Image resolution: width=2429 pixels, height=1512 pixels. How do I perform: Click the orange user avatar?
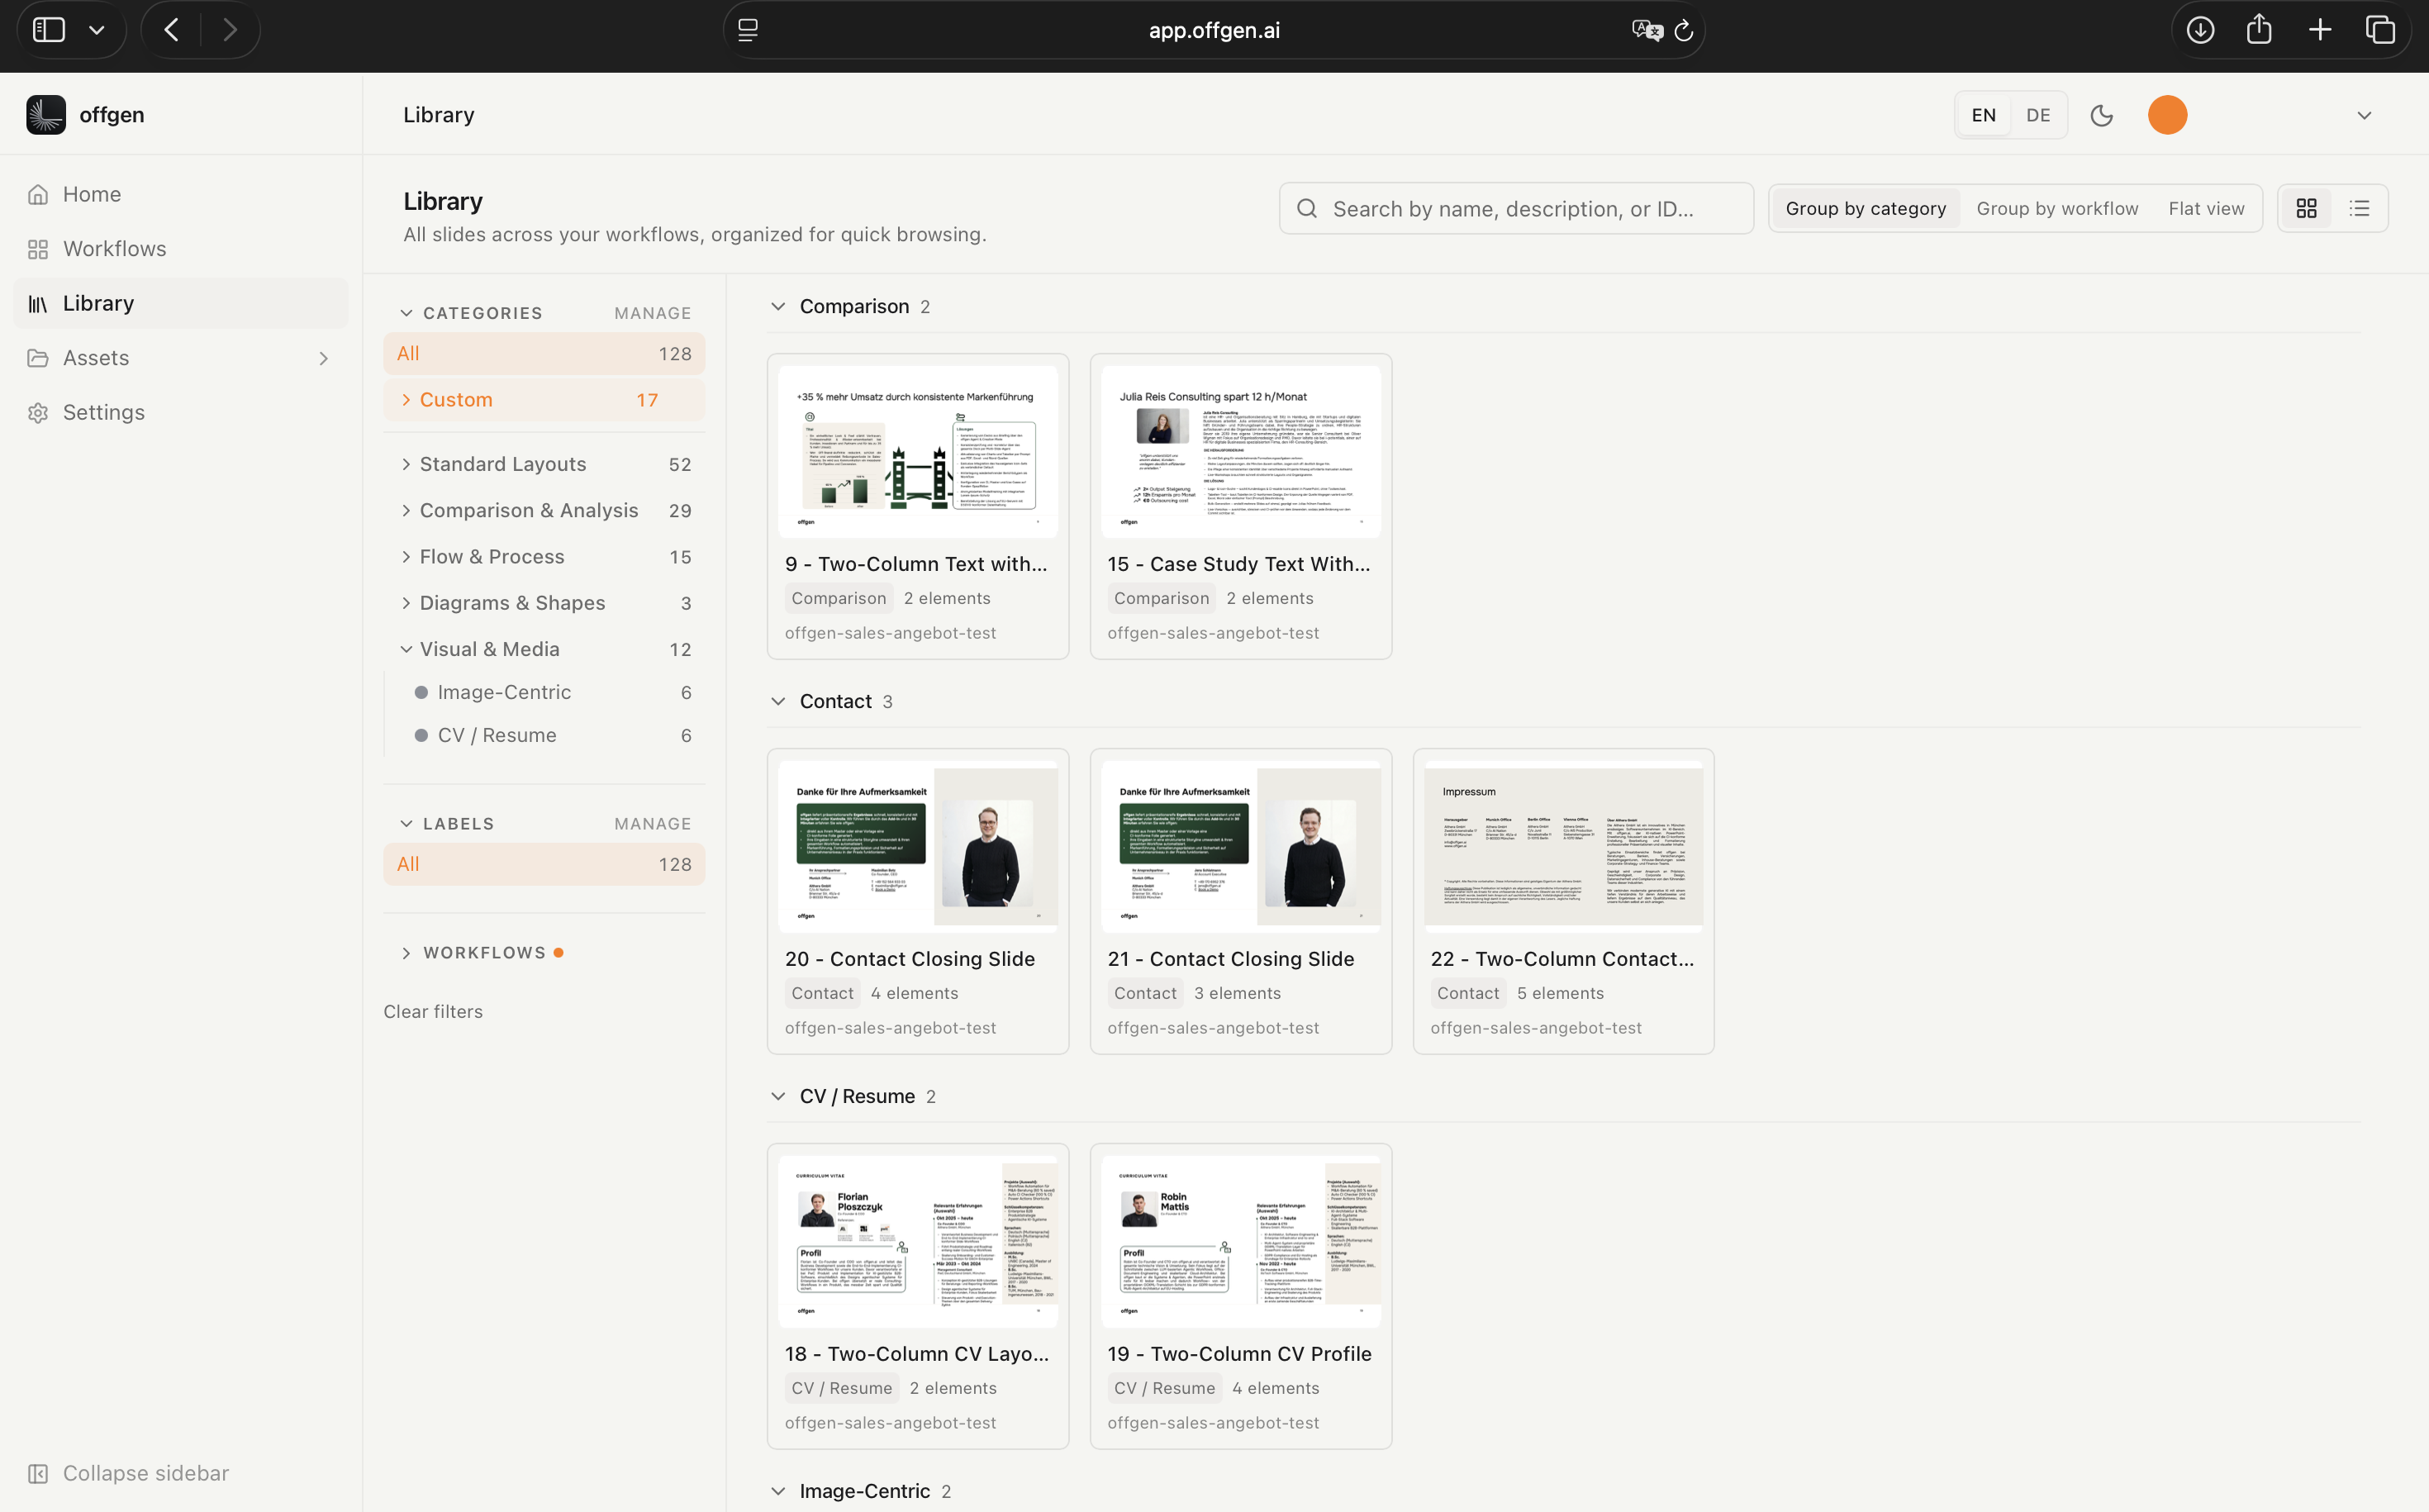[x=2167, y=115]
